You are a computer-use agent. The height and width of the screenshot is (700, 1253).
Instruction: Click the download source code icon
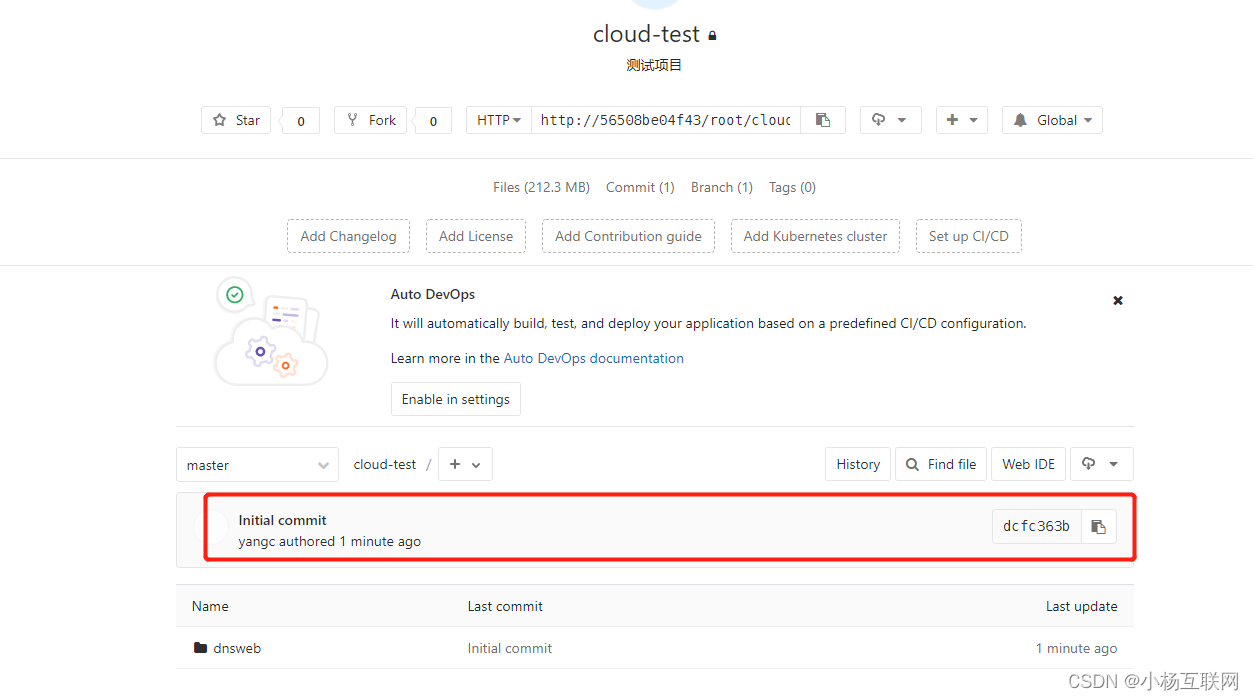(1101, 464)
